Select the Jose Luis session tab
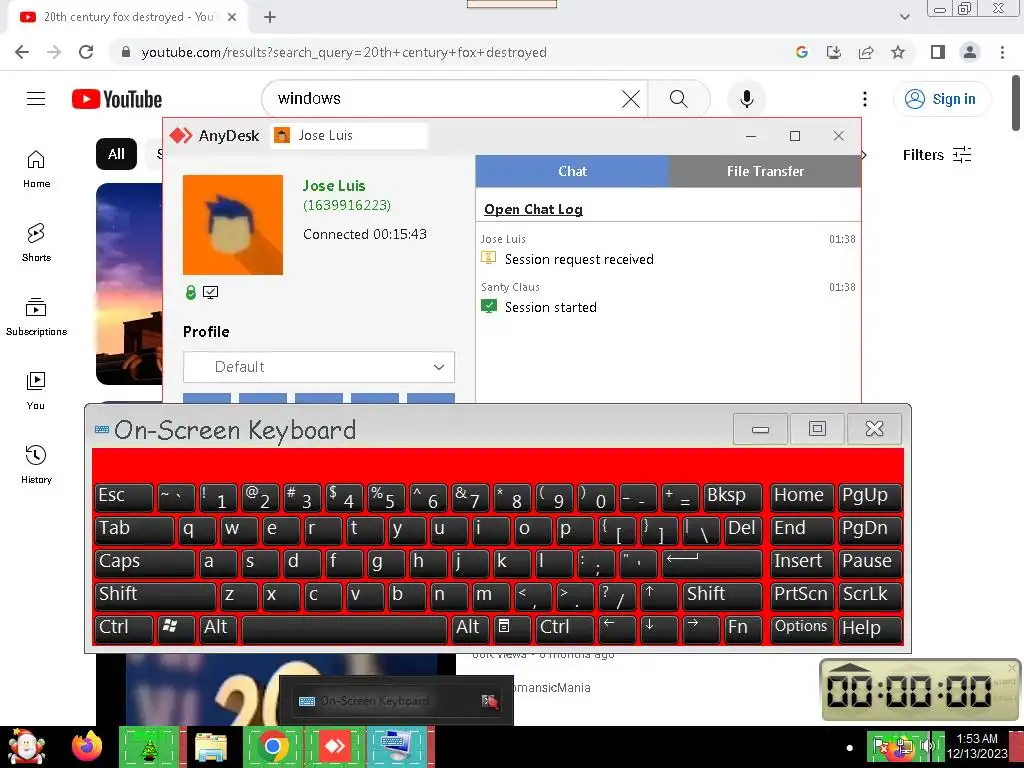The height and width of the screenshot is (768, 1024). tap(349, 136)
